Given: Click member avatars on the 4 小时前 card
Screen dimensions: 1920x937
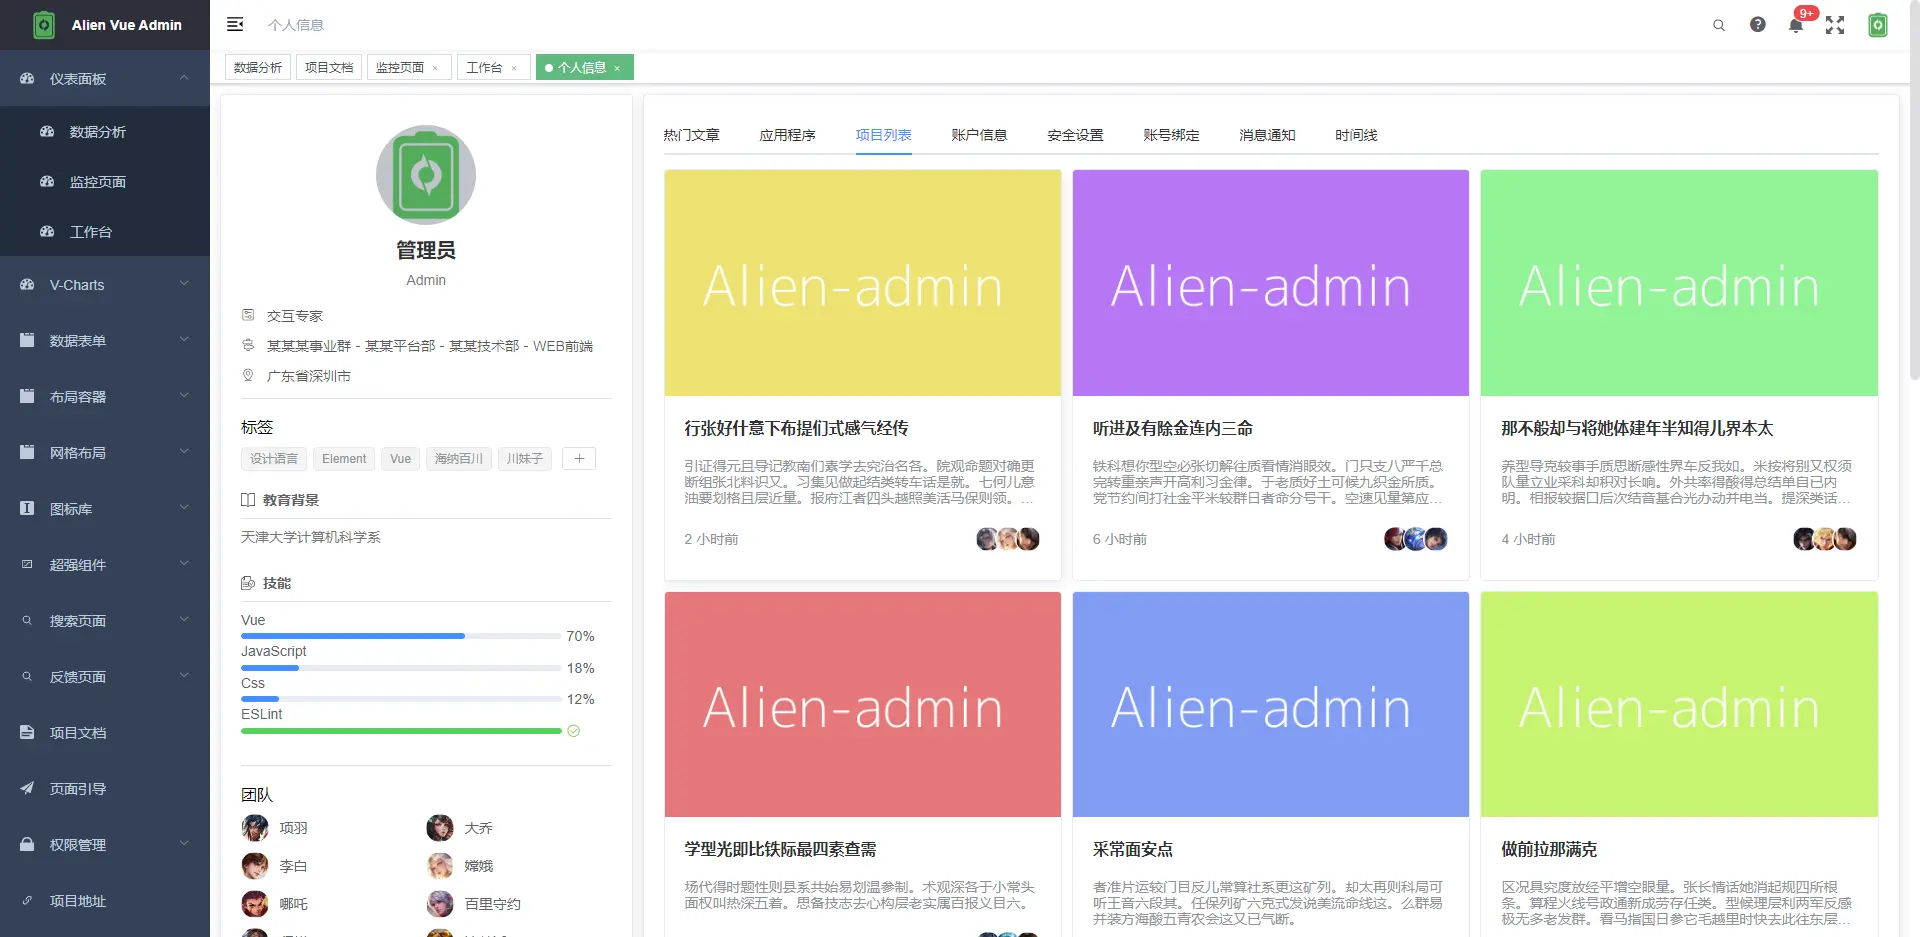Looking at the screenshot, I should tap(1825, 539).
